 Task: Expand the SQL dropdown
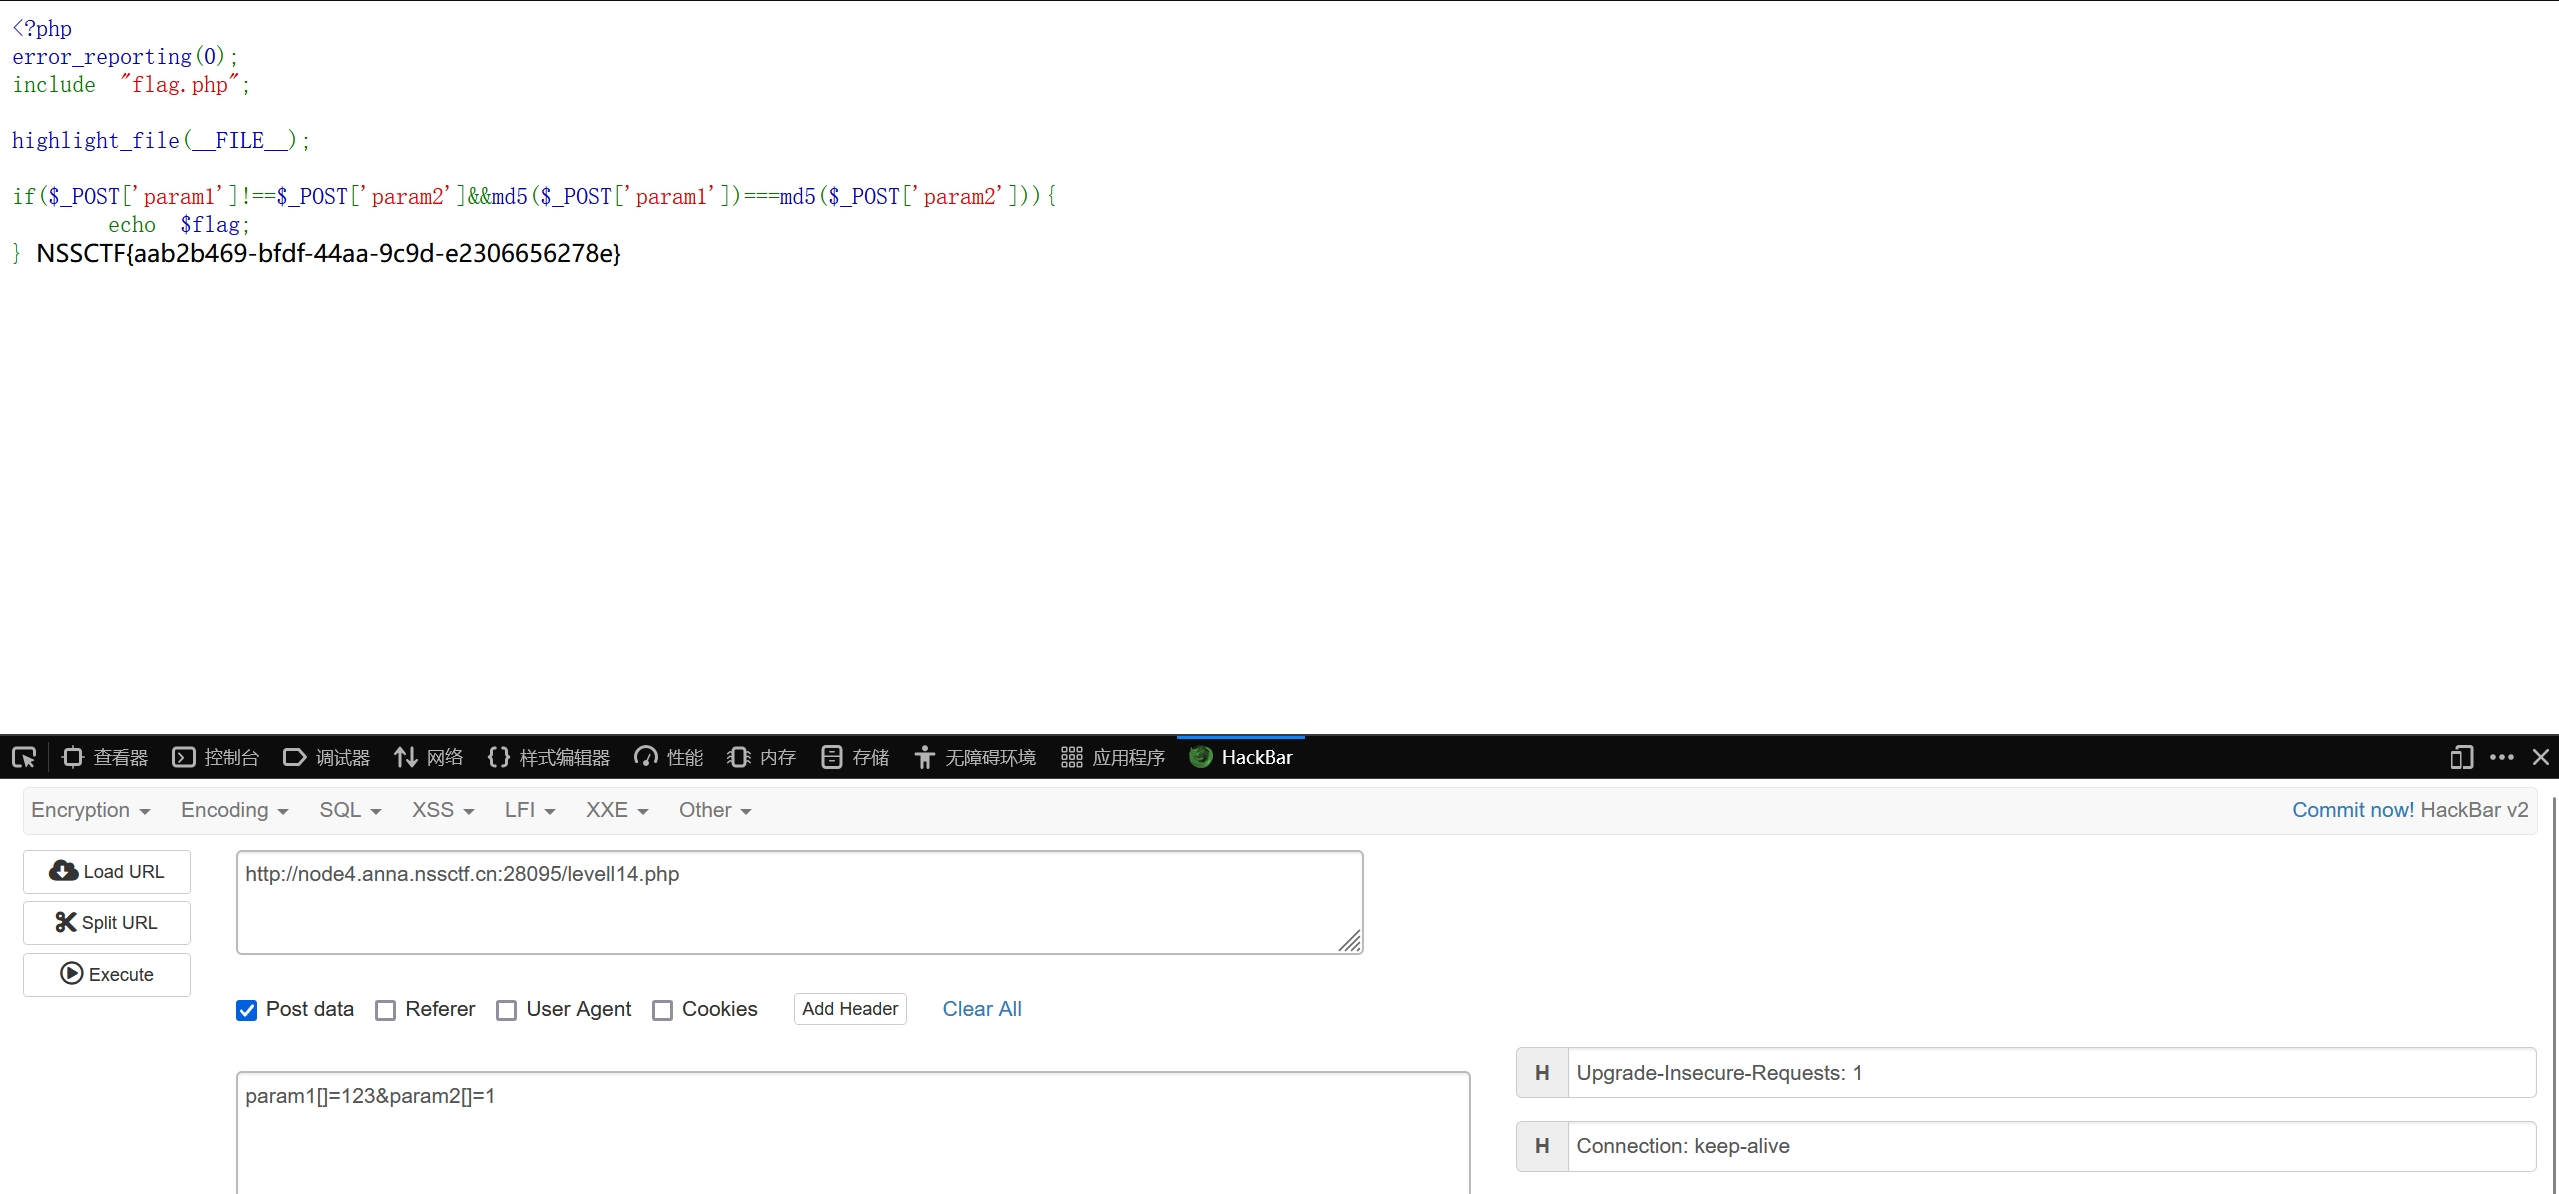[350, 810]
